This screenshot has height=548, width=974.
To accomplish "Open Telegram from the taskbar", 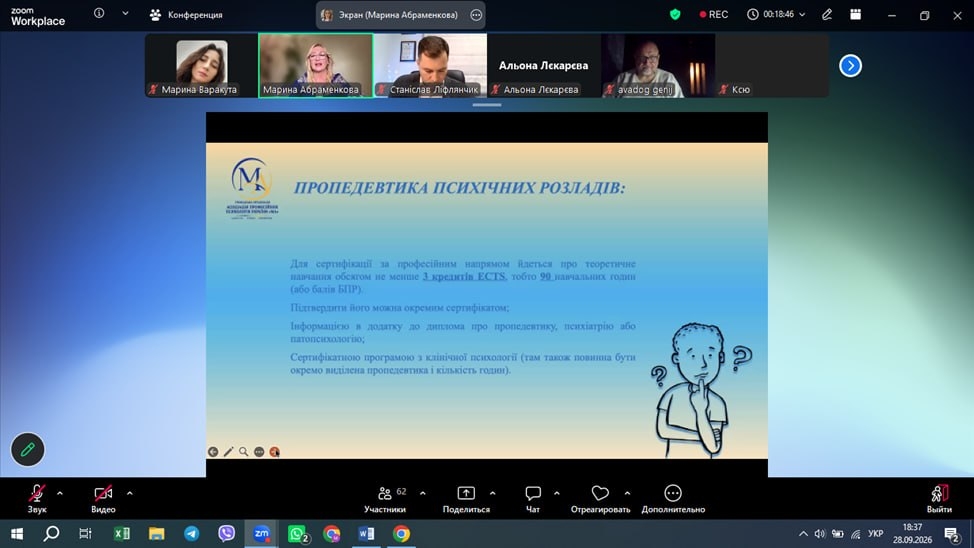I will click(x=191, y=534).
